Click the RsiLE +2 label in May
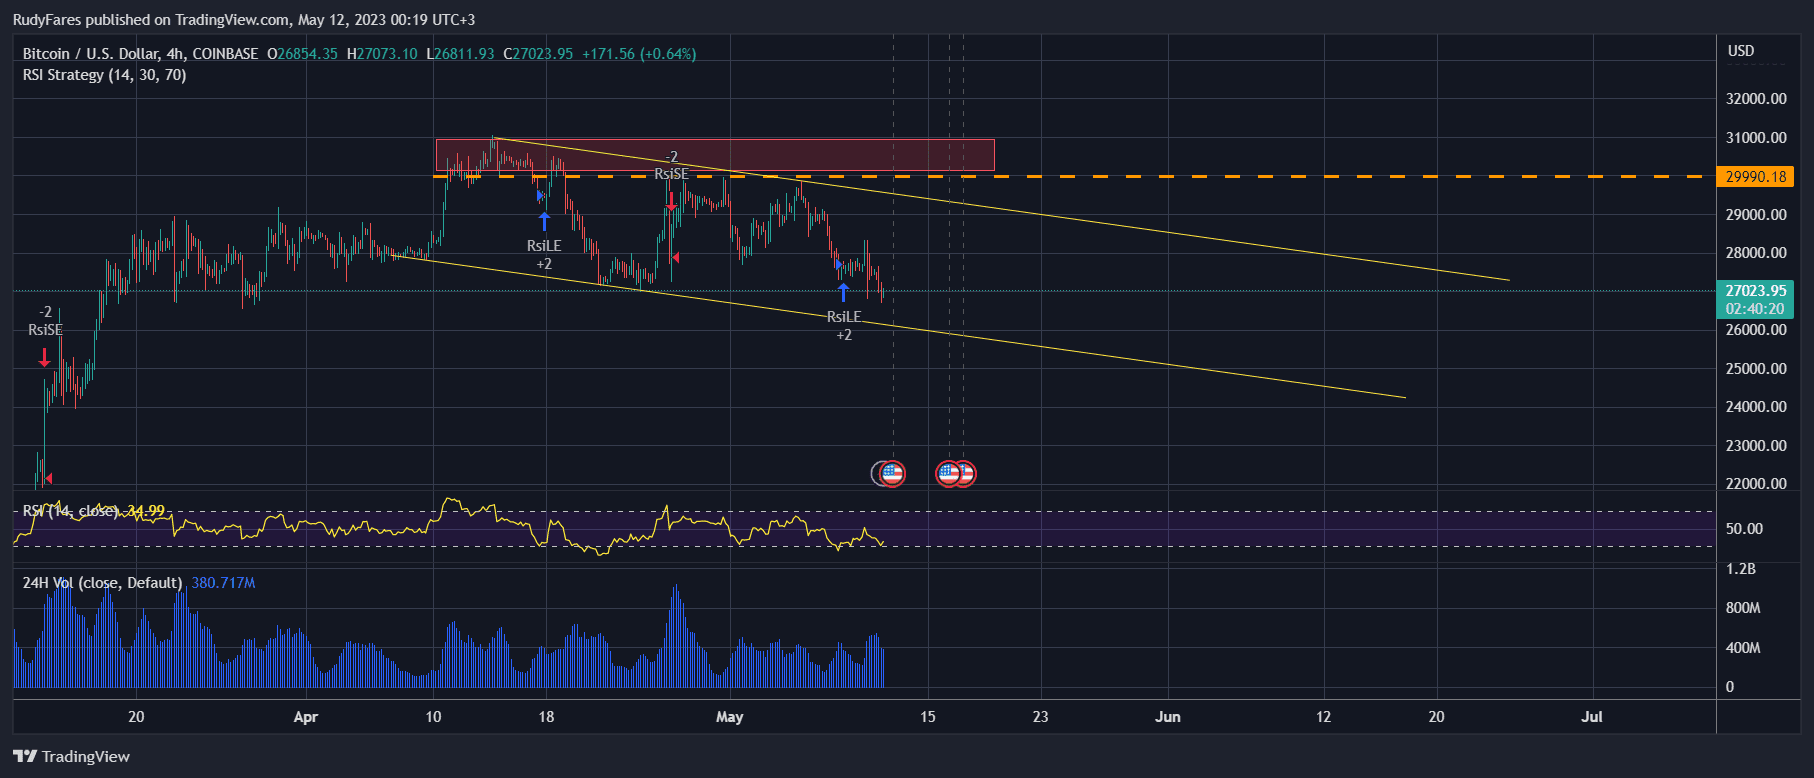 844,326
